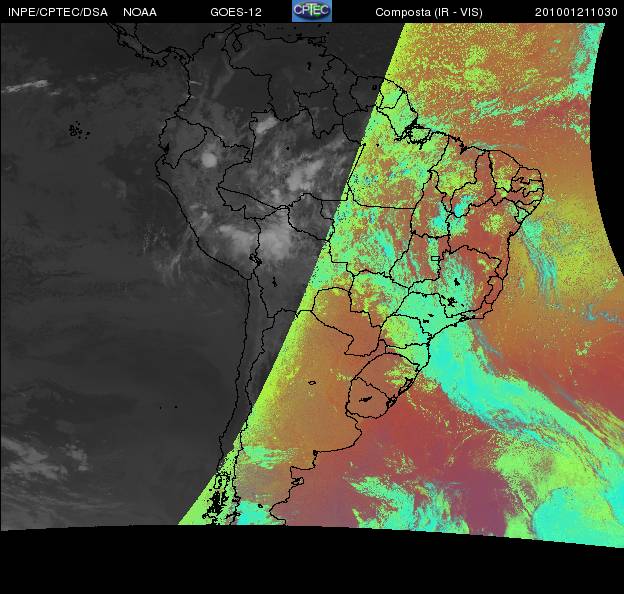The image size is (624, 594).
Task: Select the NOAA text in header
Action: [139, 12]
